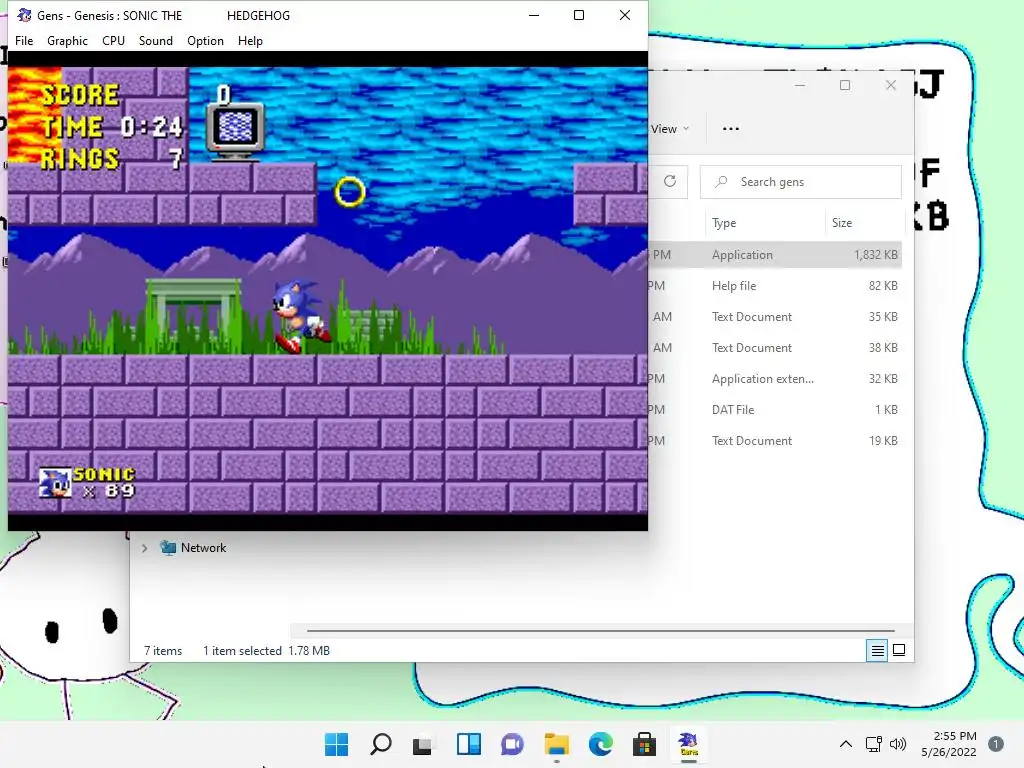Select the Text Document row of 38 KB
Screen dimensions: 1024x768
(775, 347)
